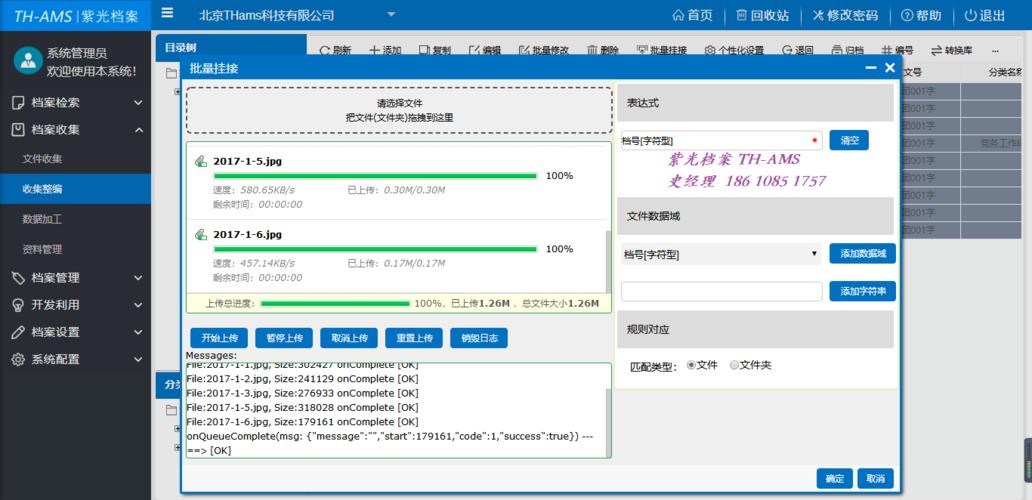Toggle the hamburger sidebar menu icon

pos(167,13)
